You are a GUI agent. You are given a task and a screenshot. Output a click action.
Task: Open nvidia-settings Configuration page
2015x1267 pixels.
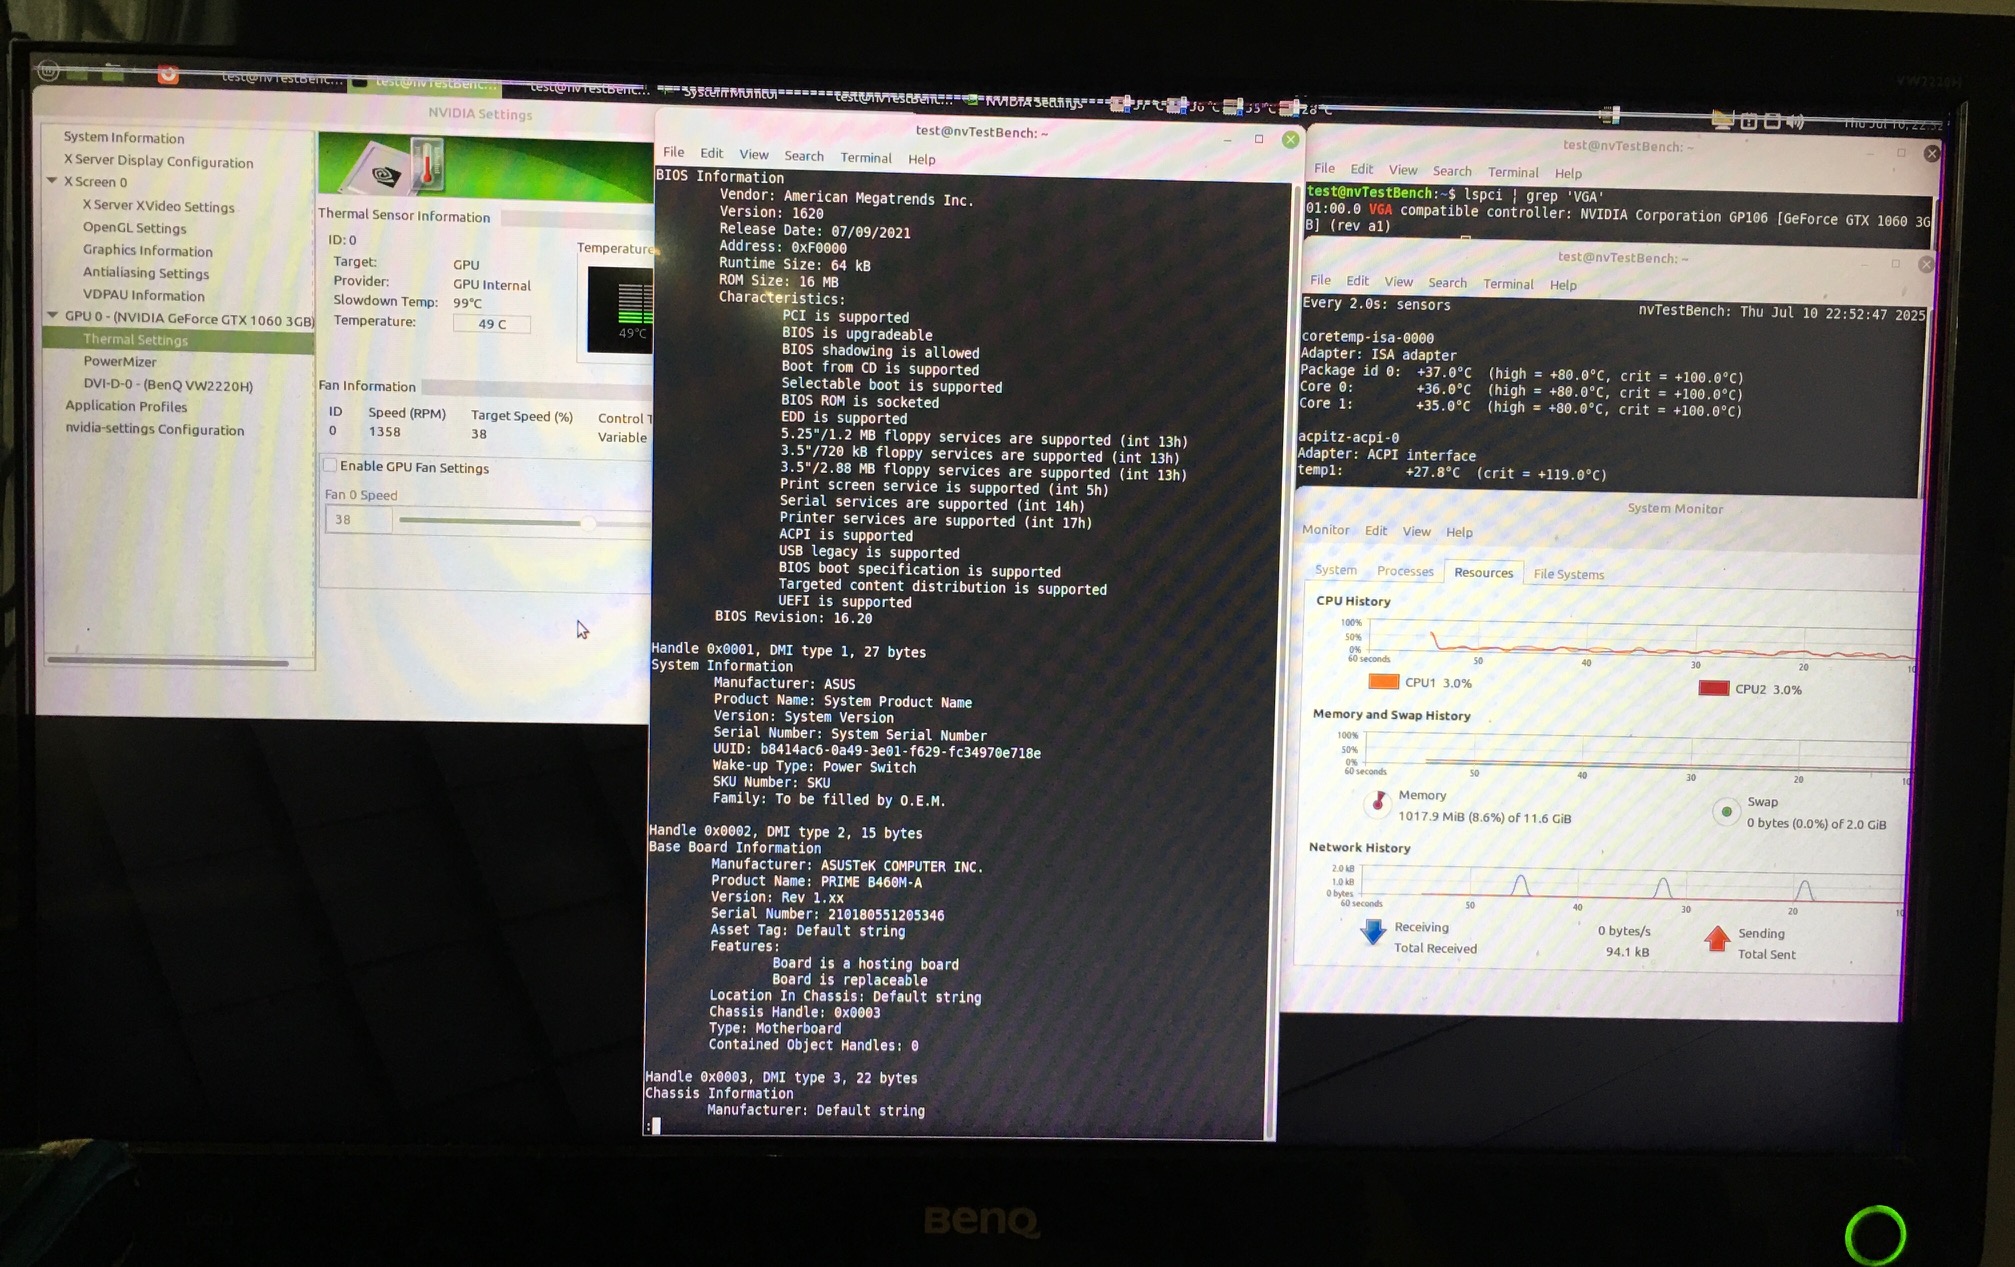[x=154, y=429]
